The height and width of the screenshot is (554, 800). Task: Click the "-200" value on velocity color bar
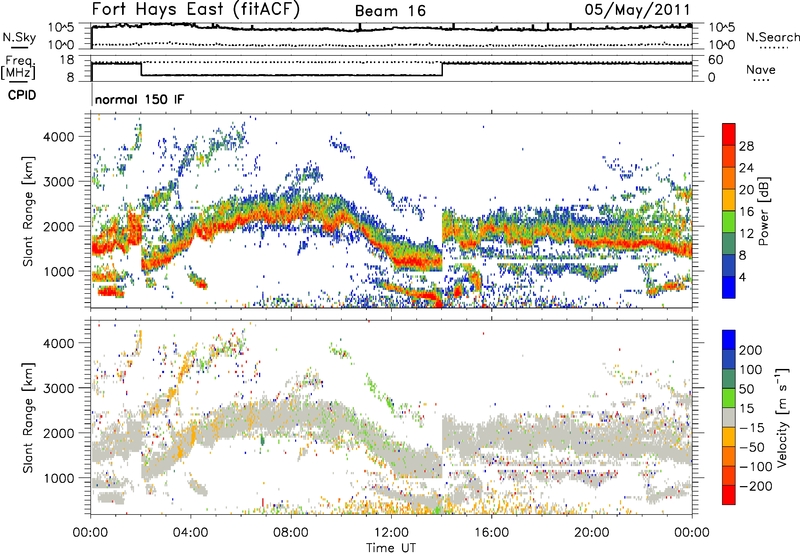coord(756,486)
